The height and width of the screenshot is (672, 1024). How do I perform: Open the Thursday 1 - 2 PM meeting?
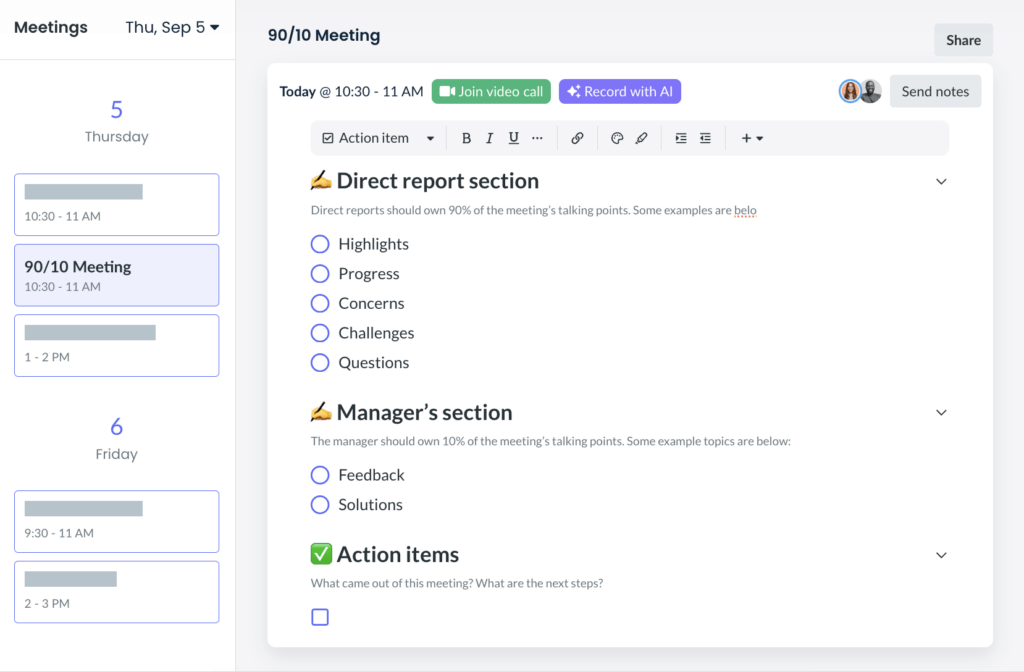(117, 345)
